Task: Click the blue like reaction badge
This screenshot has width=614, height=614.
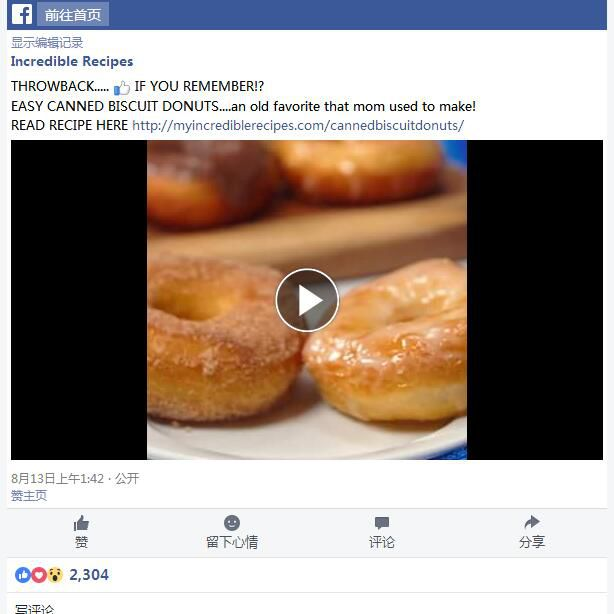Action: point(23,575)
